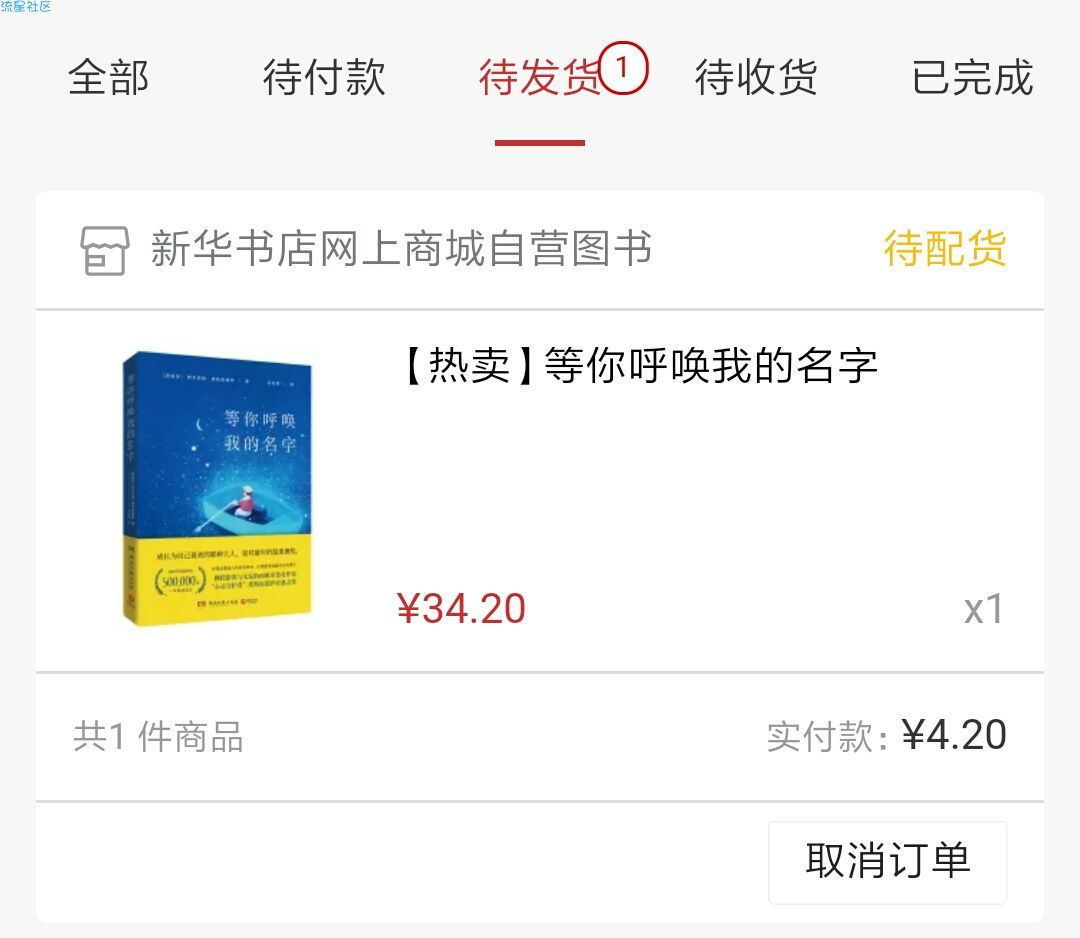Go to the 待收货 tab
This screenshot has width=1080, height=938.
(756, 77)
